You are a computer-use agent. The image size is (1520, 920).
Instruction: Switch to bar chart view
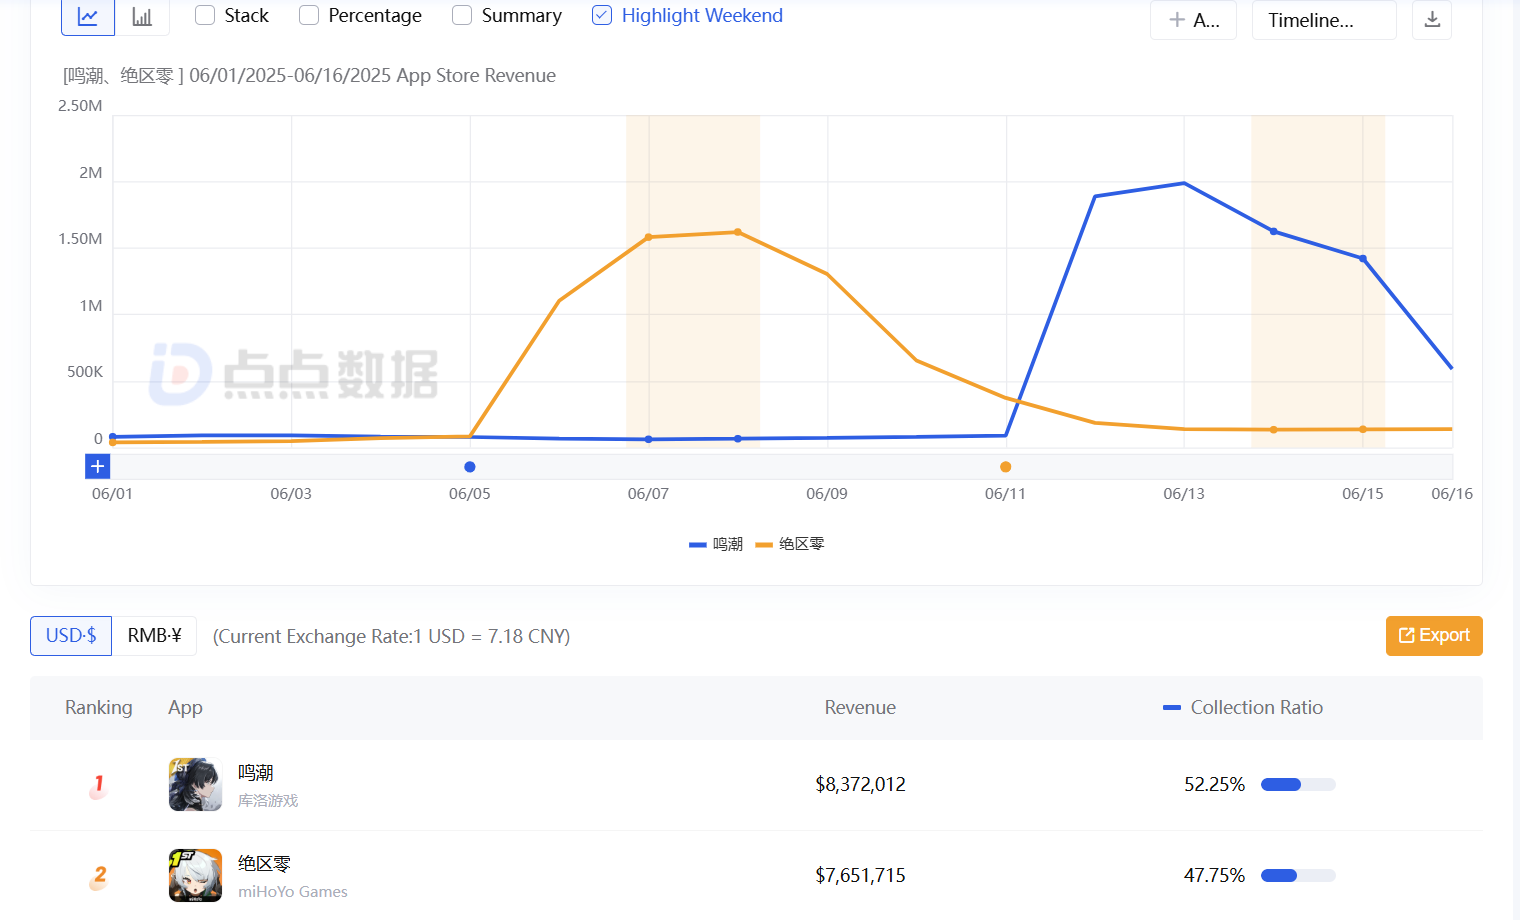coord(142,17)
